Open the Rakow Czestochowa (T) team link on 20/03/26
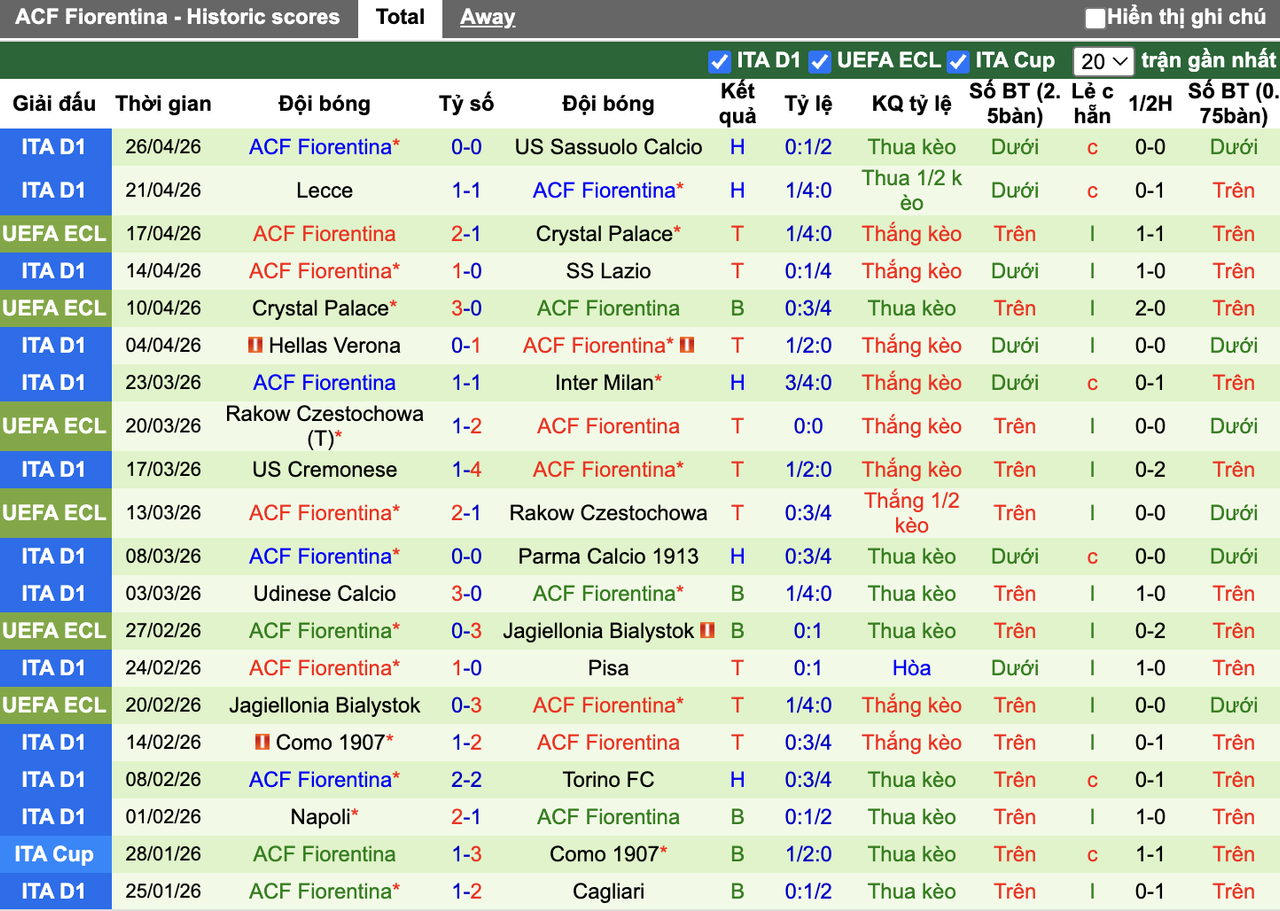 (x=325, y=426)
